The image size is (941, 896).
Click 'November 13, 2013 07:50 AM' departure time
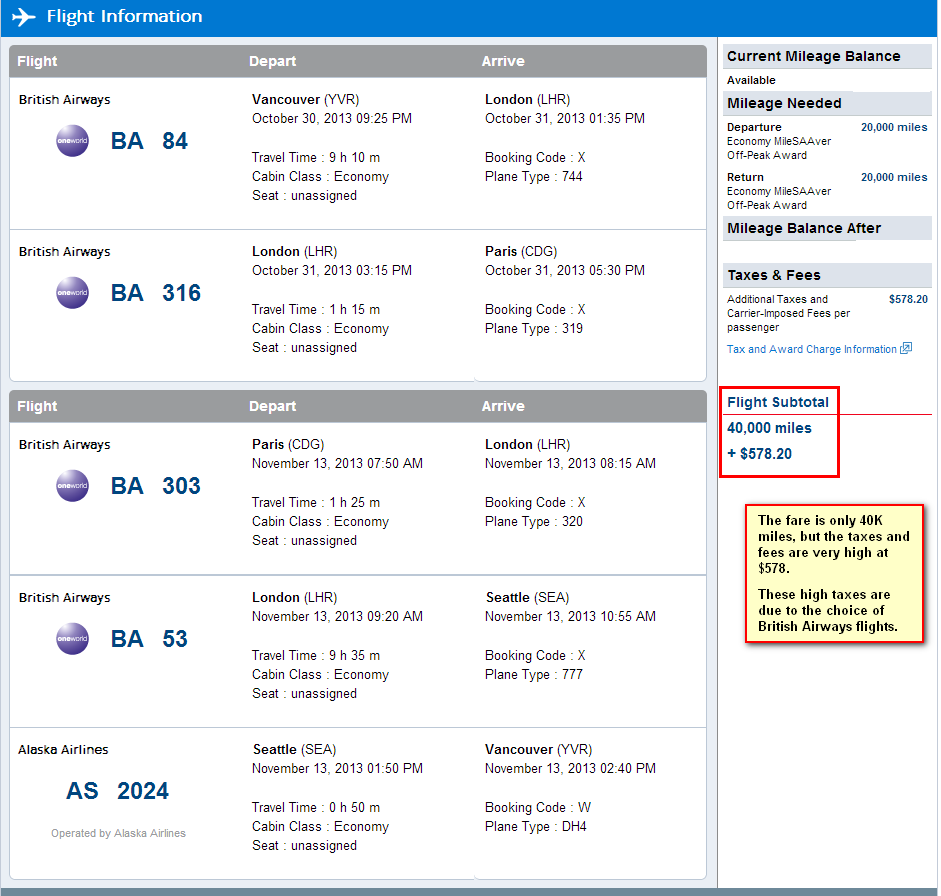point(337,464)
